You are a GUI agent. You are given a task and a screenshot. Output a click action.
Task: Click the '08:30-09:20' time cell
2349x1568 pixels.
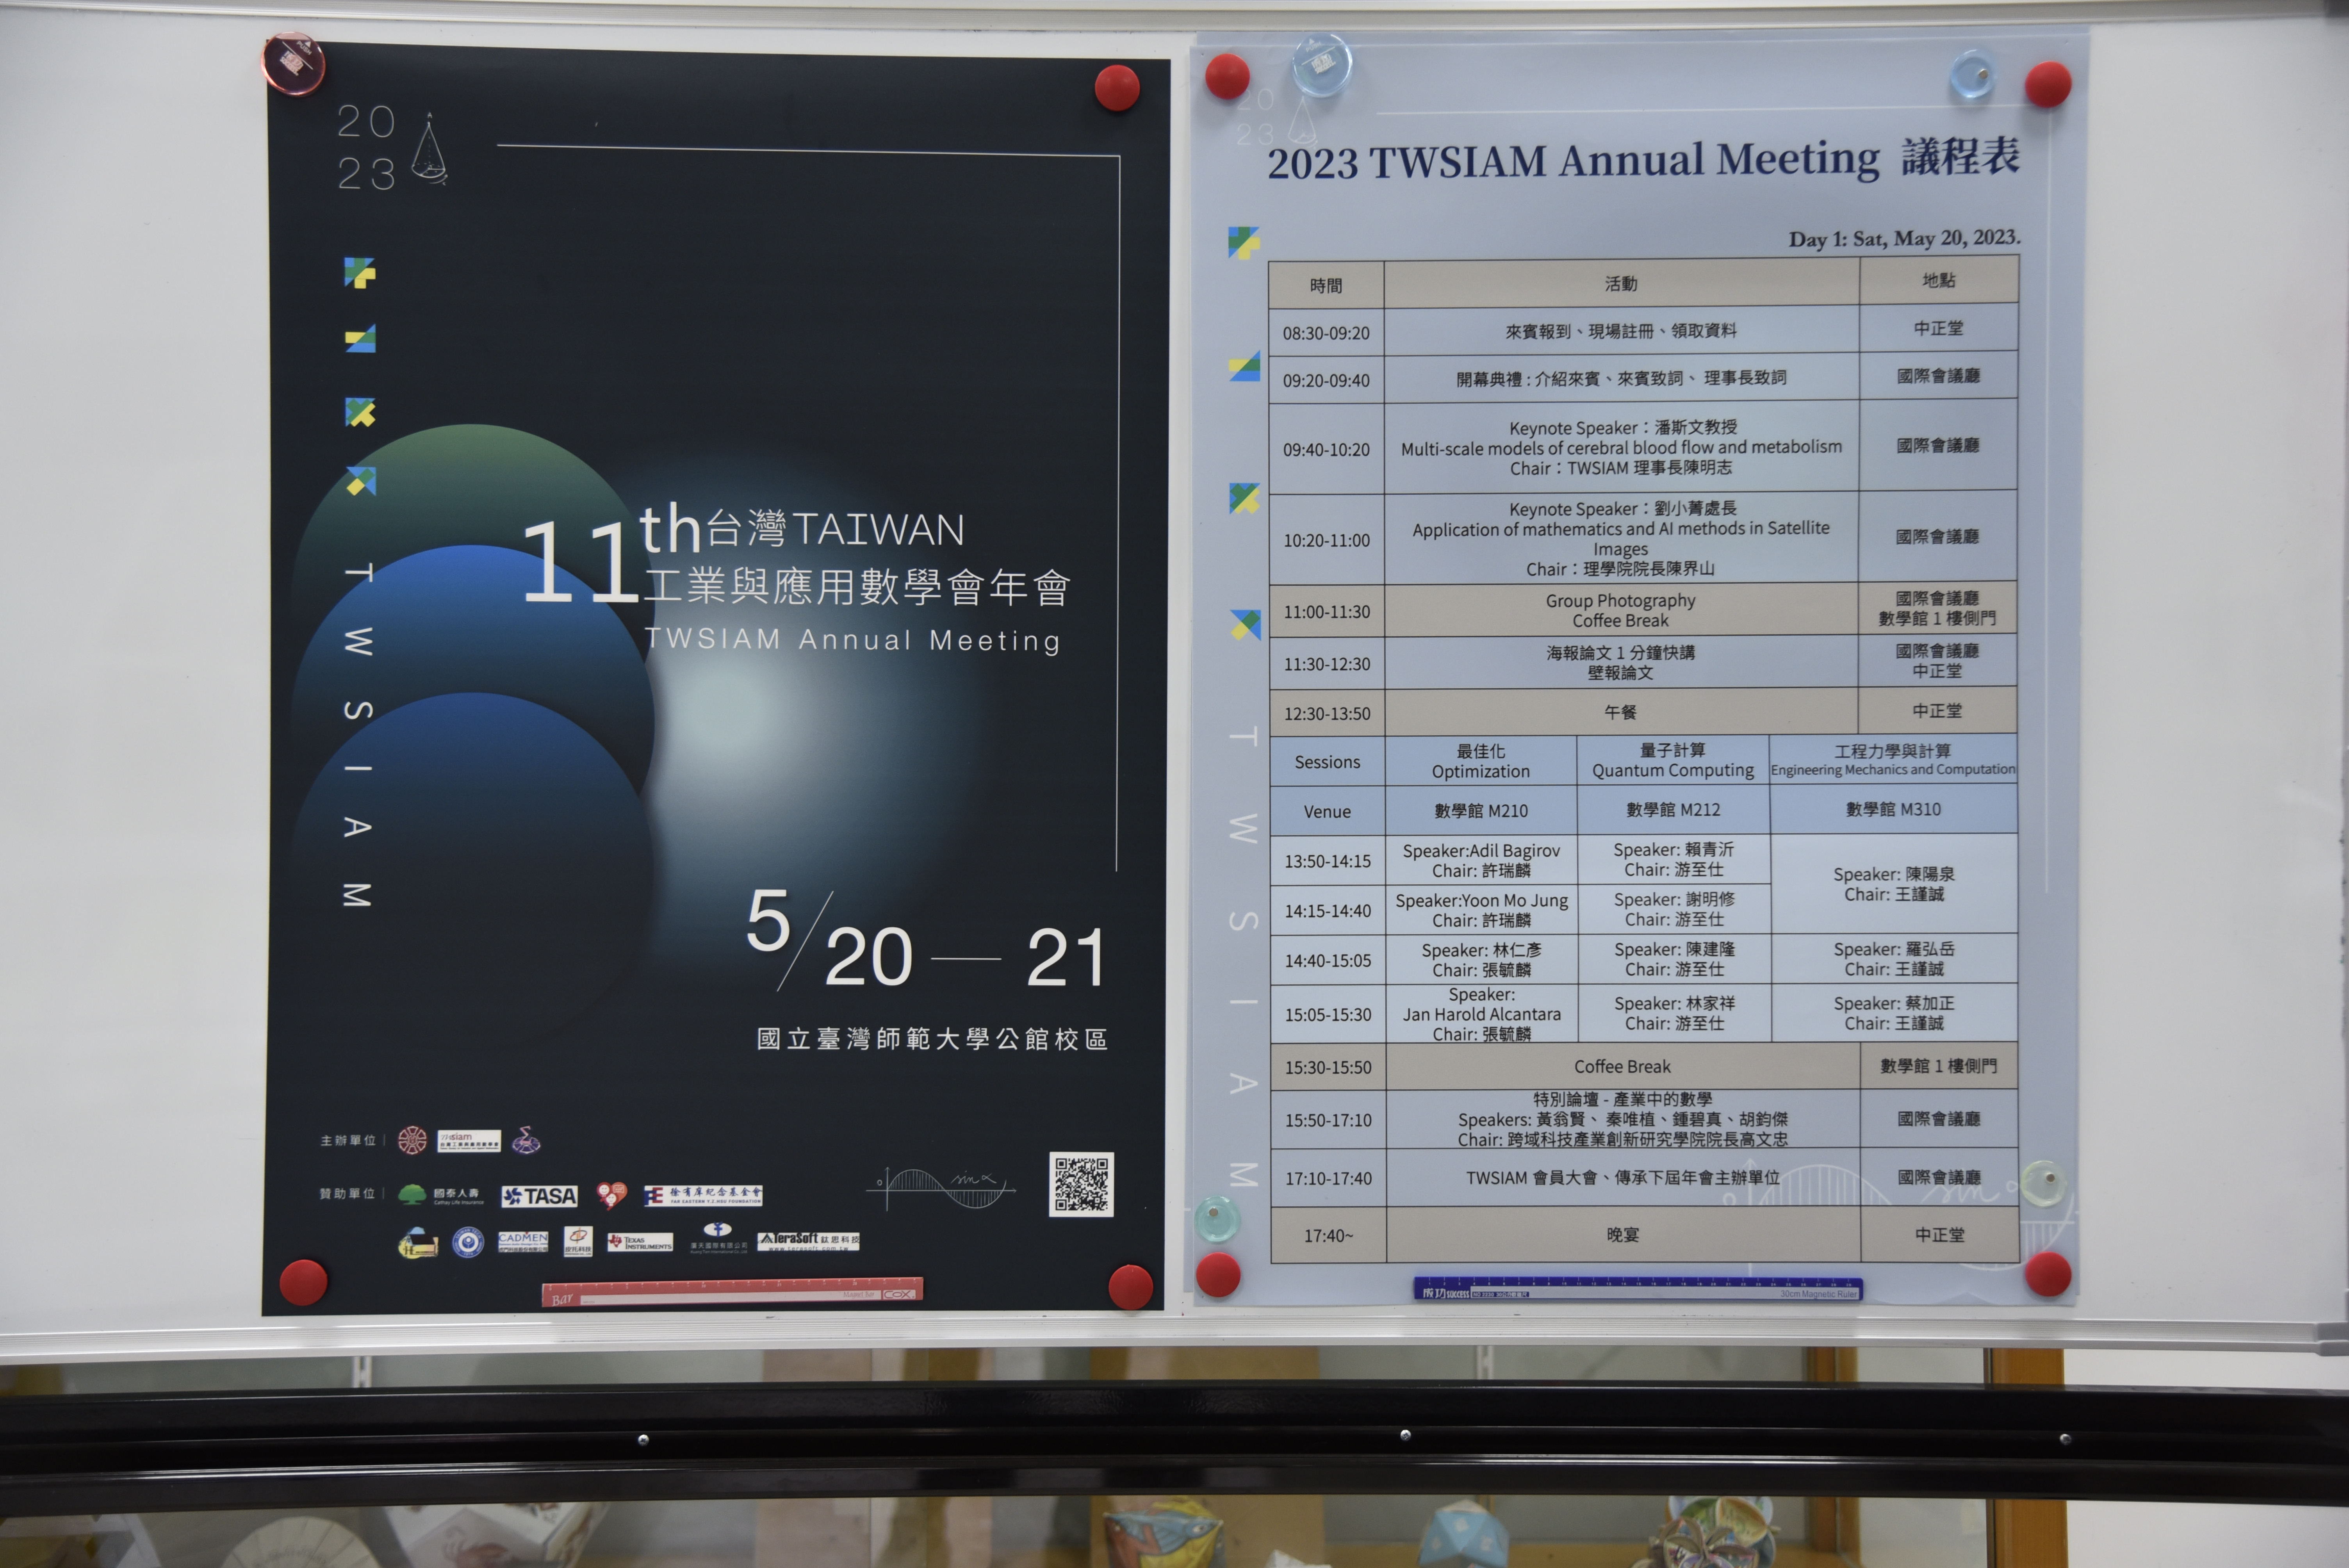pos(1326,333)
